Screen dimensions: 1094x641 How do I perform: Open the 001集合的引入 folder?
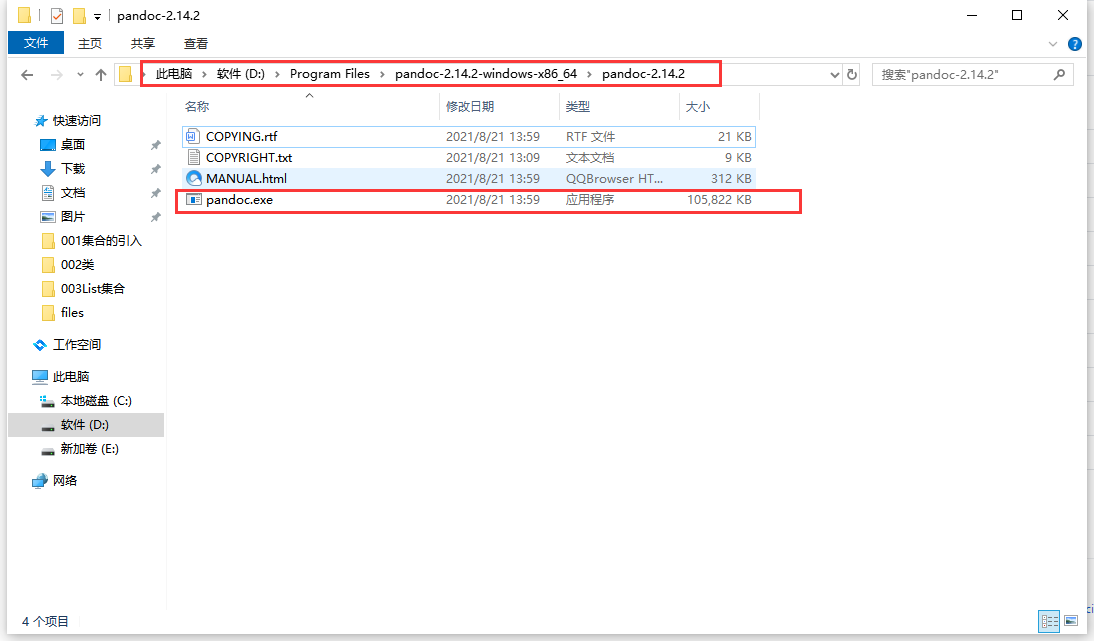(100, 241)
